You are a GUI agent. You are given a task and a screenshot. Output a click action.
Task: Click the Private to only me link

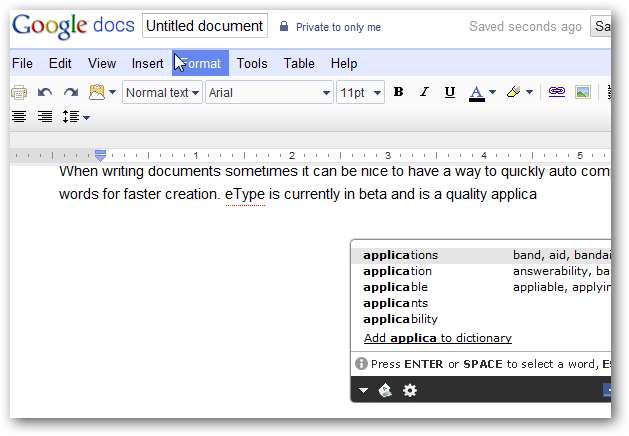338,27
